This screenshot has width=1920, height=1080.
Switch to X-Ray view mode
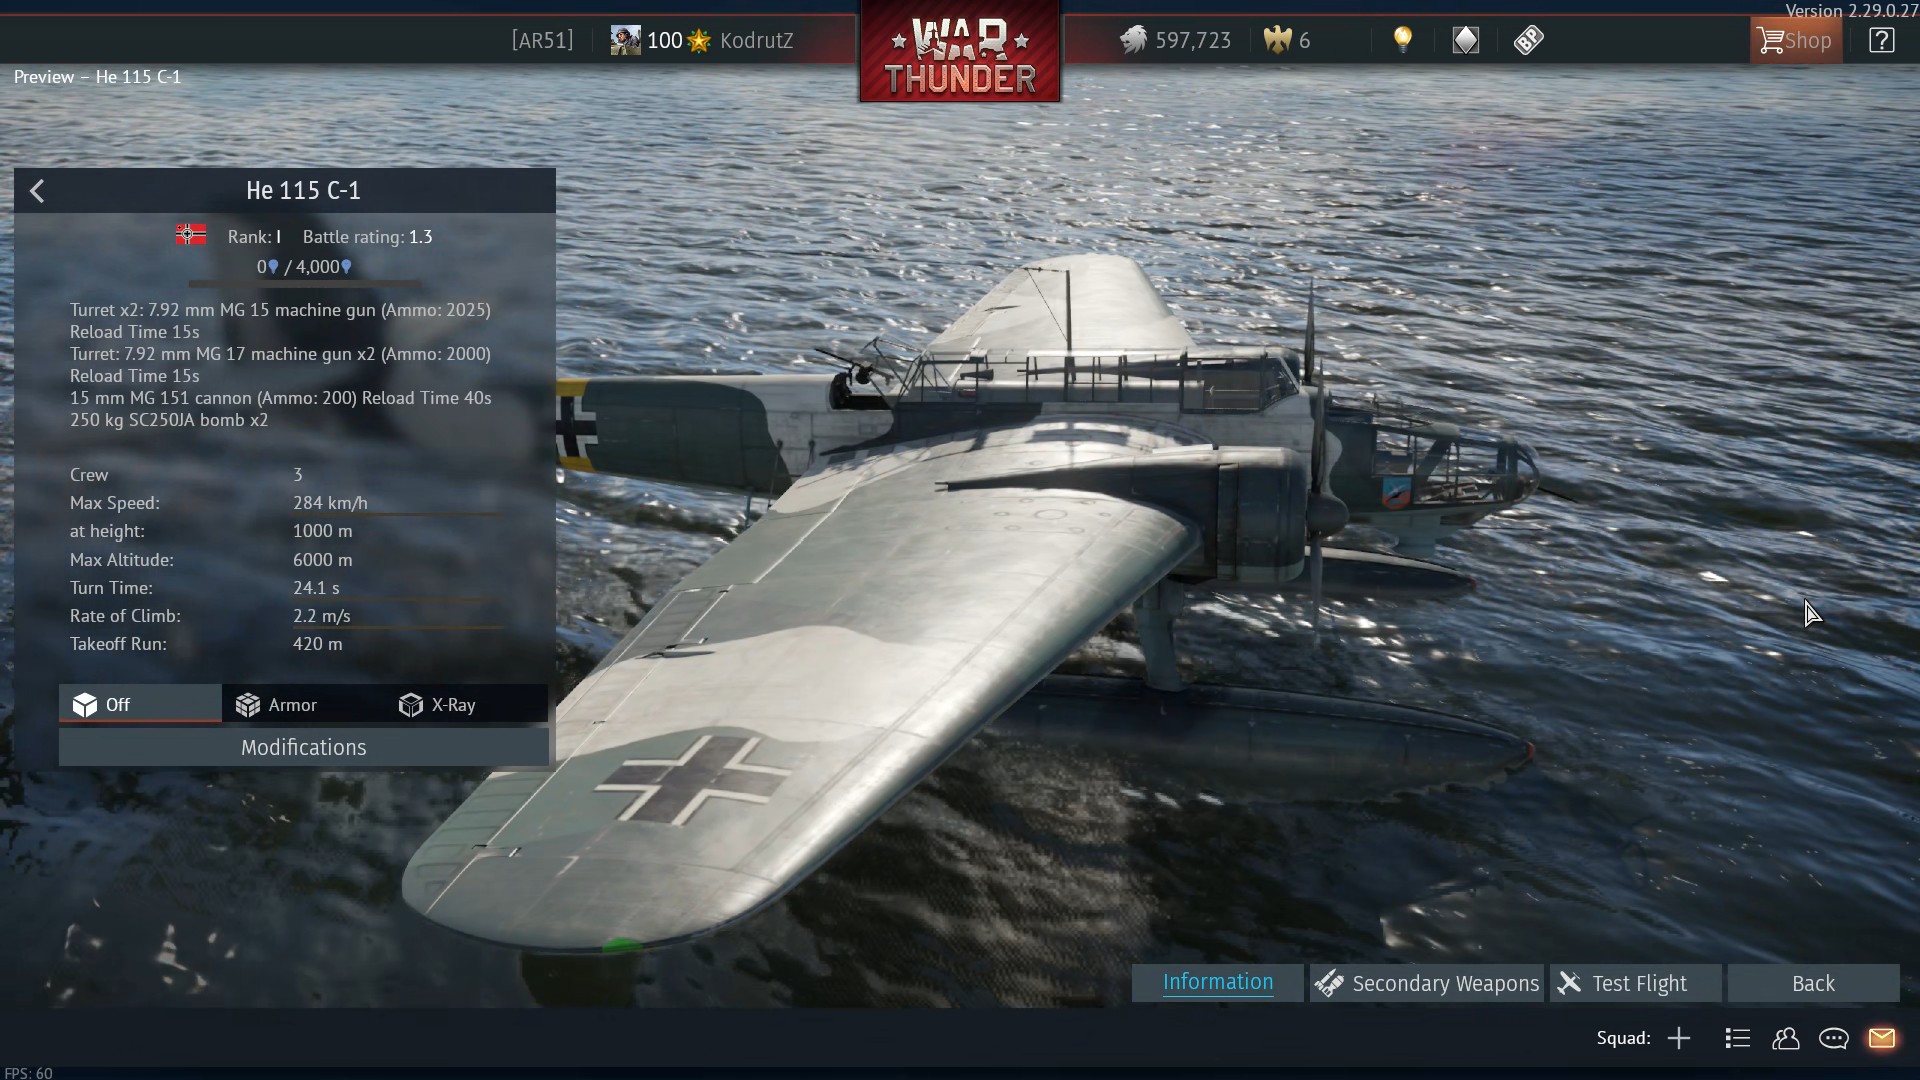[x=467, y=704]
